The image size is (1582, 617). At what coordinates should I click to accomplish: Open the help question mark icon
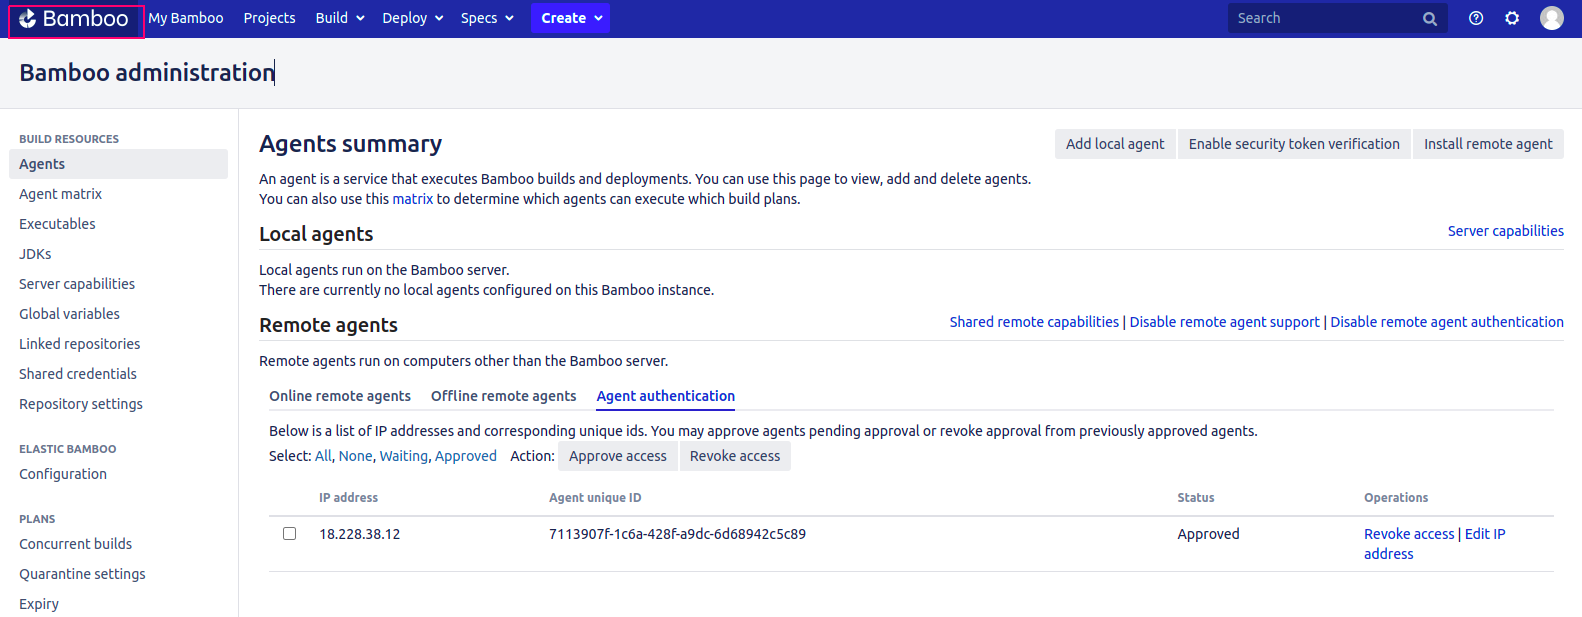(1476, 18)
